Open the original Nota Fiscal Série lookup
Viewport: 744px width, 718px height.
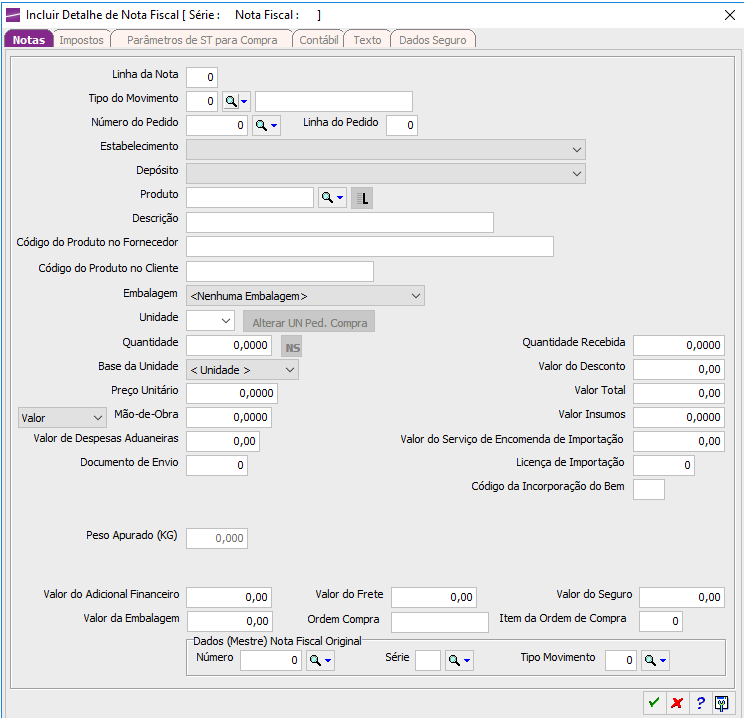[x=459, y=660]
